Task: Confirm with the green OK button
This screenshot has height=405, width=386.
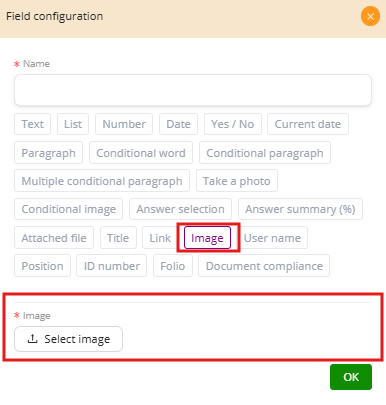Action: [351, 377]
